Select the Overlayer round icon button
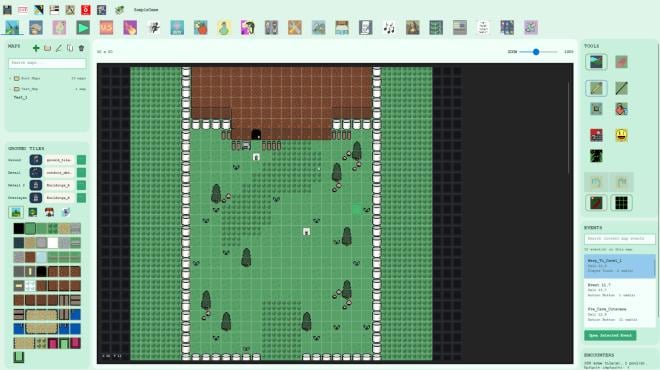 point(36,198)
